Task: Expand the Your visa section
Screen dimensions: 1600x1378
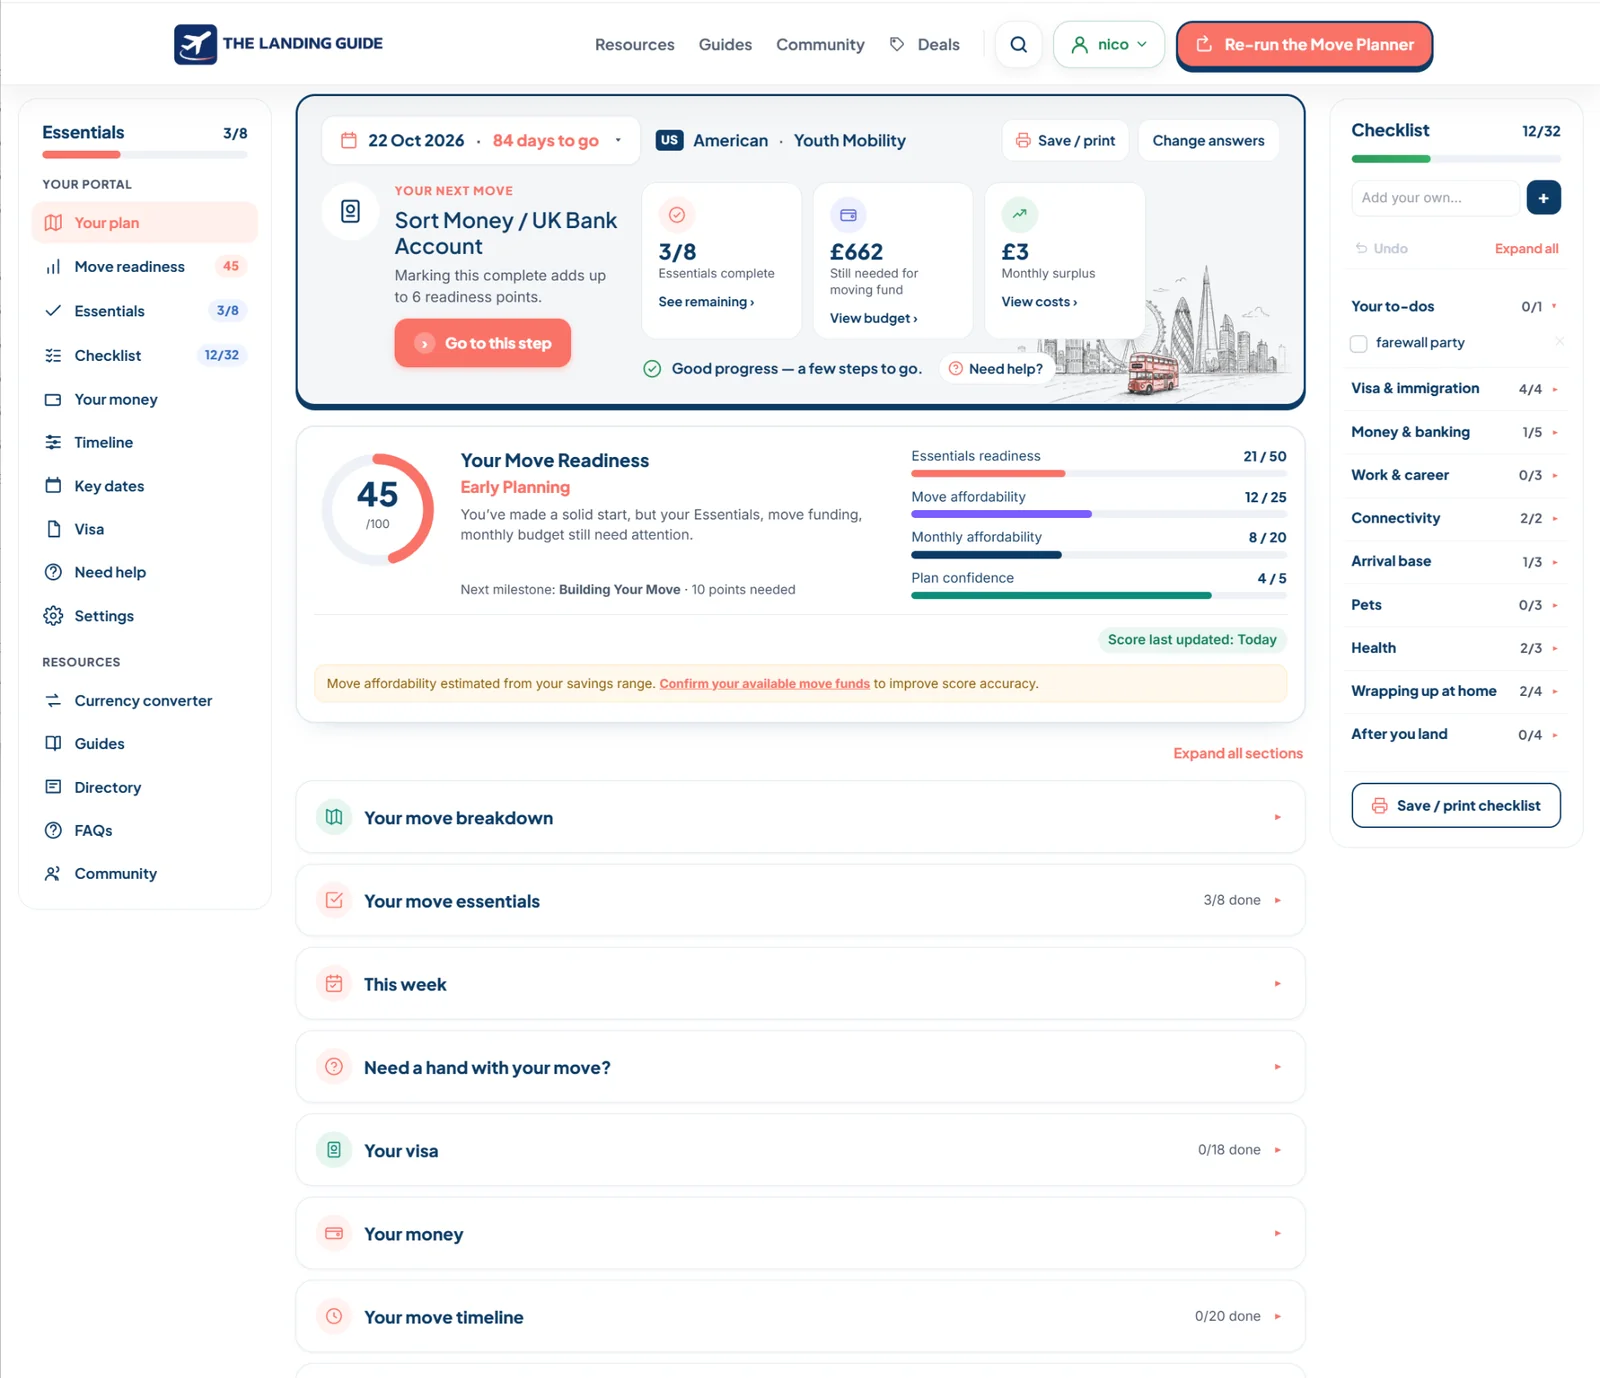Action: tap(800, 1150)
